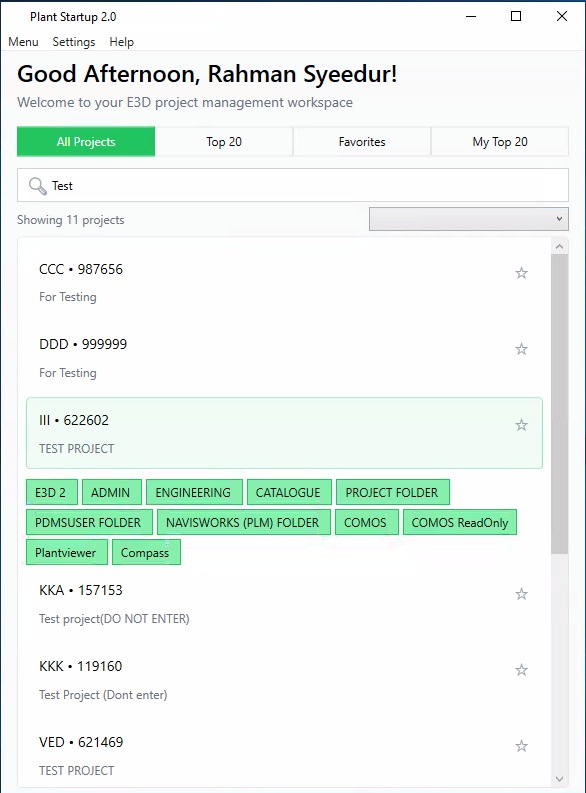The width and height of the screenshot is (586, 793).
Task: Expand the VED 621469 project entry
Action: [284, 756]
